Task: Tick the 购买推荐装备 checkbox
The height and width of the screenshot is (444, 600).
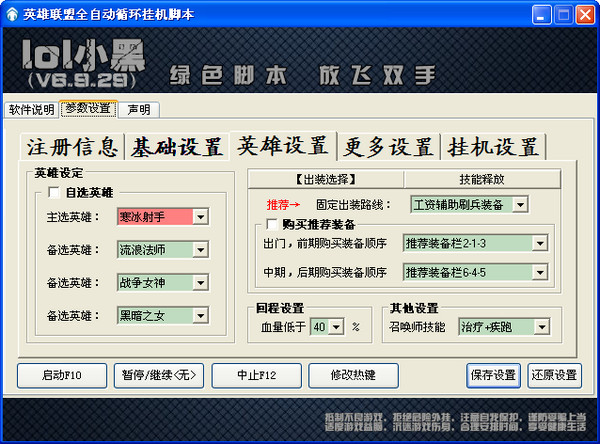Action: click(x=271, y=224)
